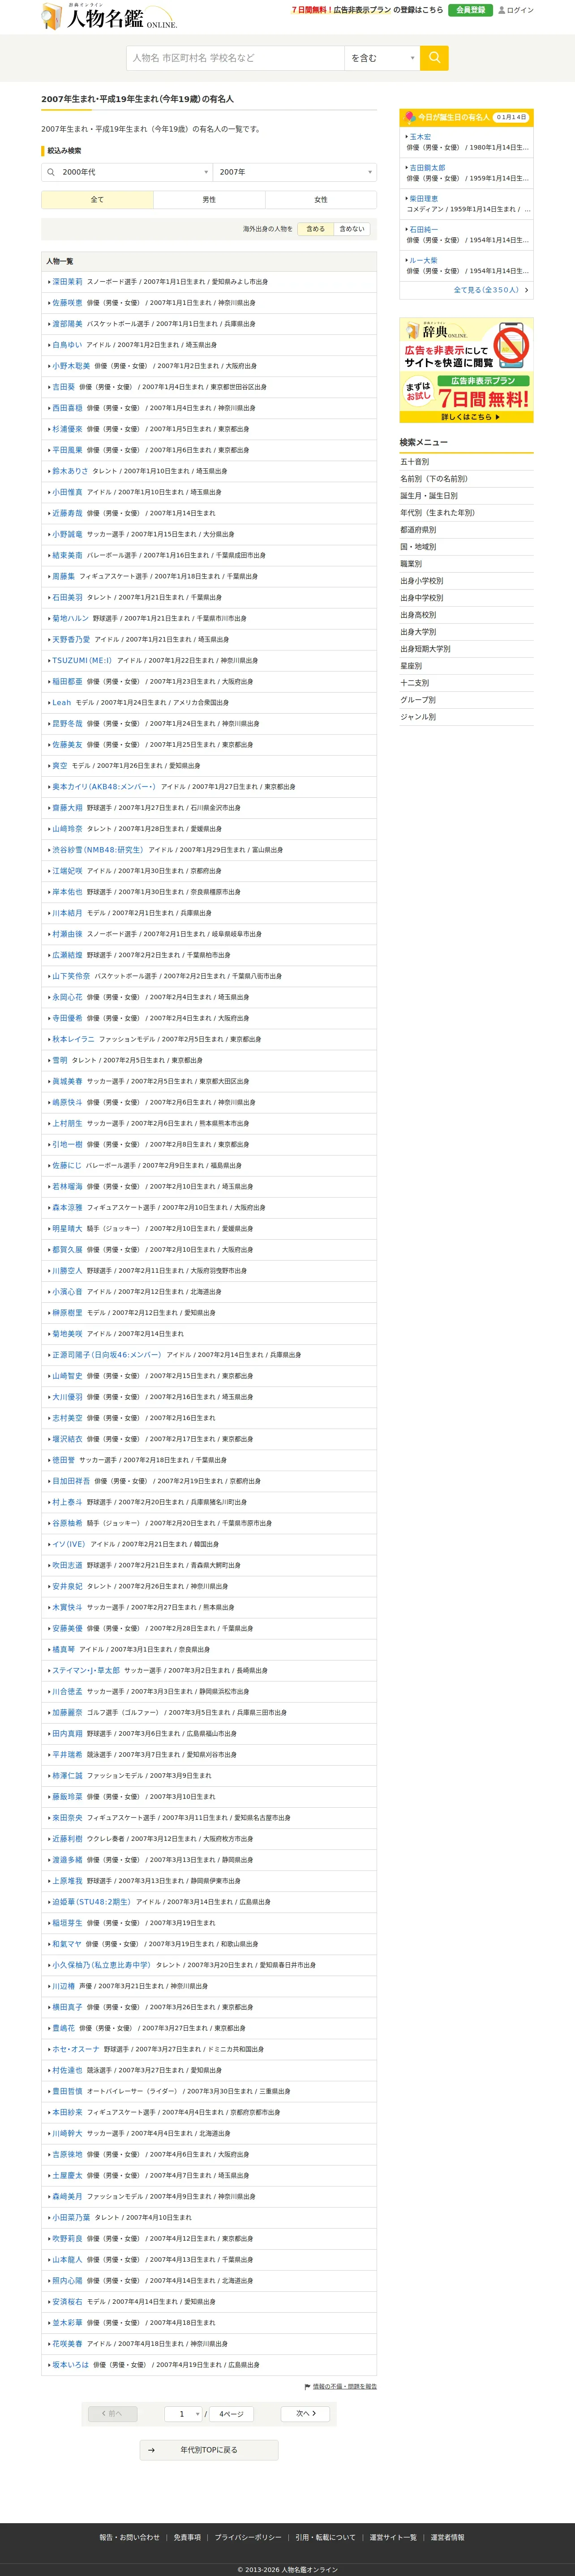575x2576 pixels.
Task: Open 迫姫華(STU48:2期生) entry
Action: pos(91,1902)
